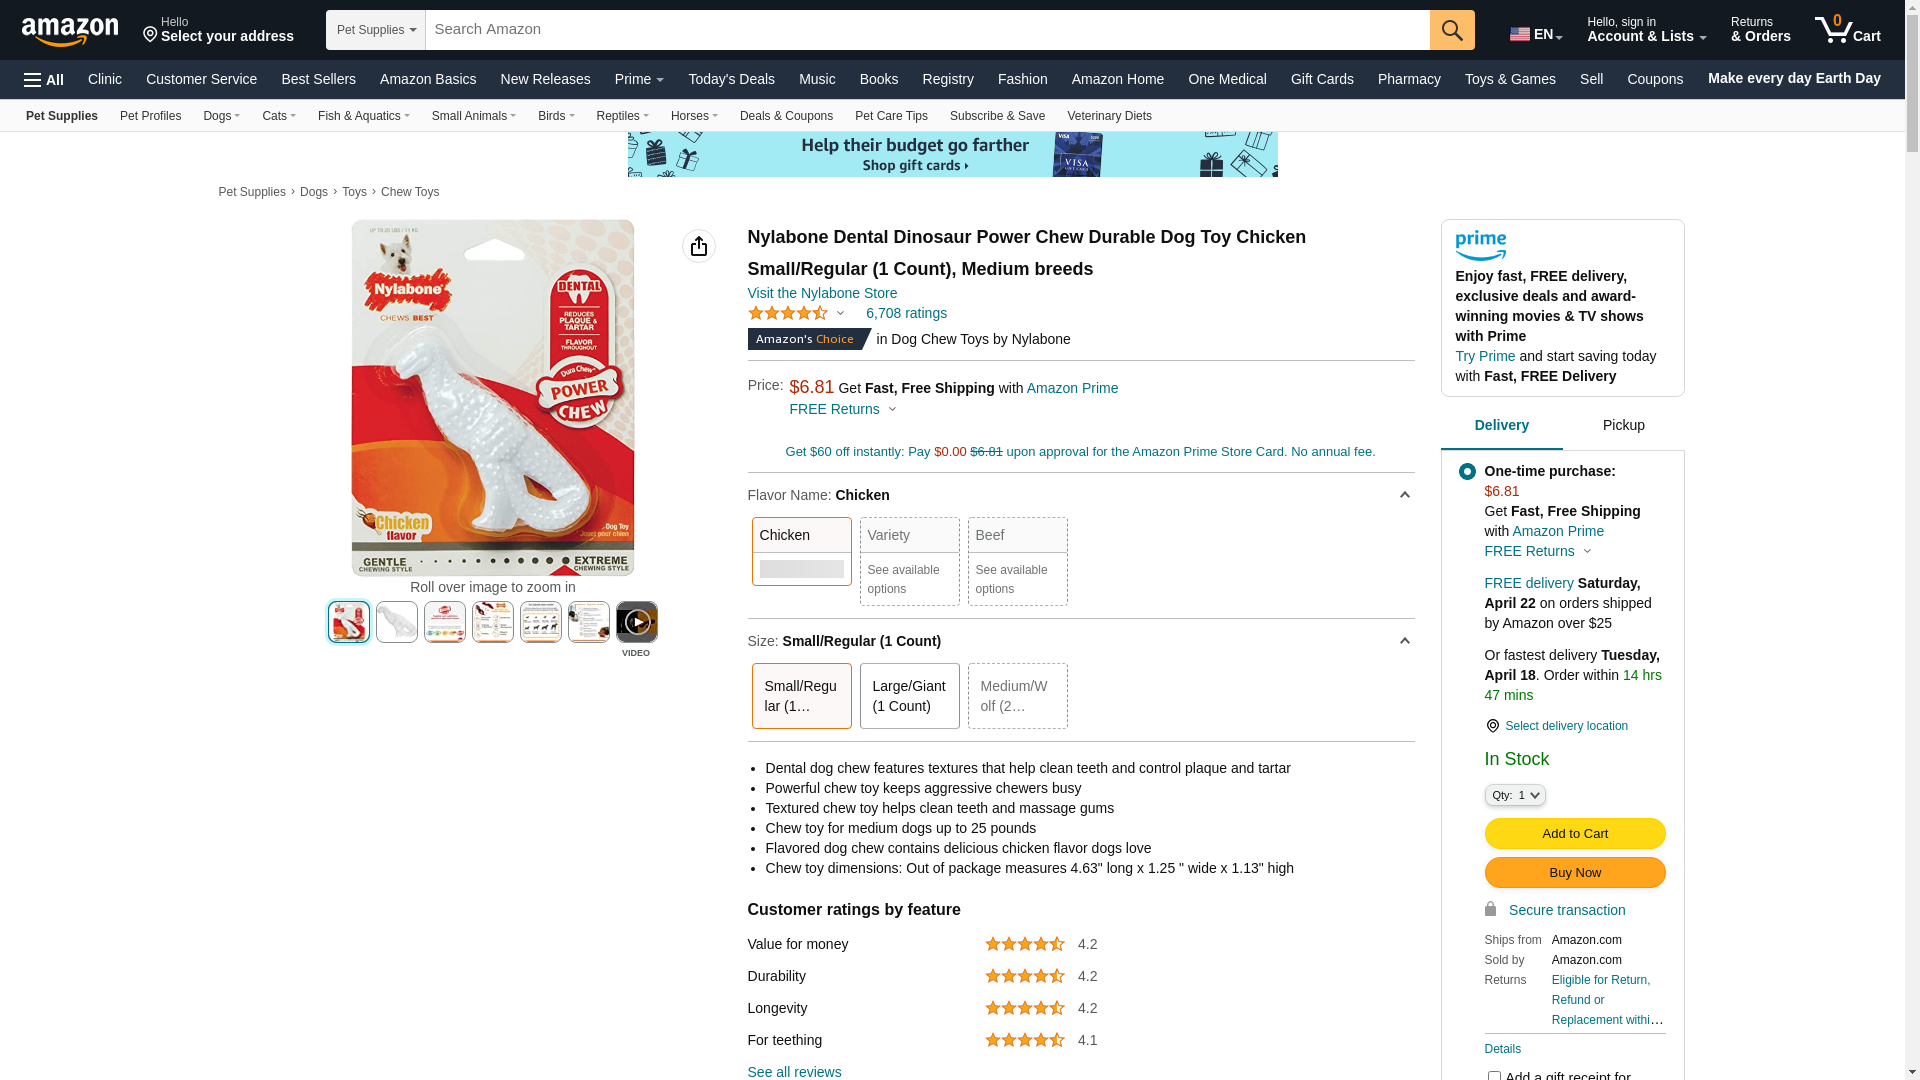
Task: Choose Small/Regular size option
Action: (802, 696)
